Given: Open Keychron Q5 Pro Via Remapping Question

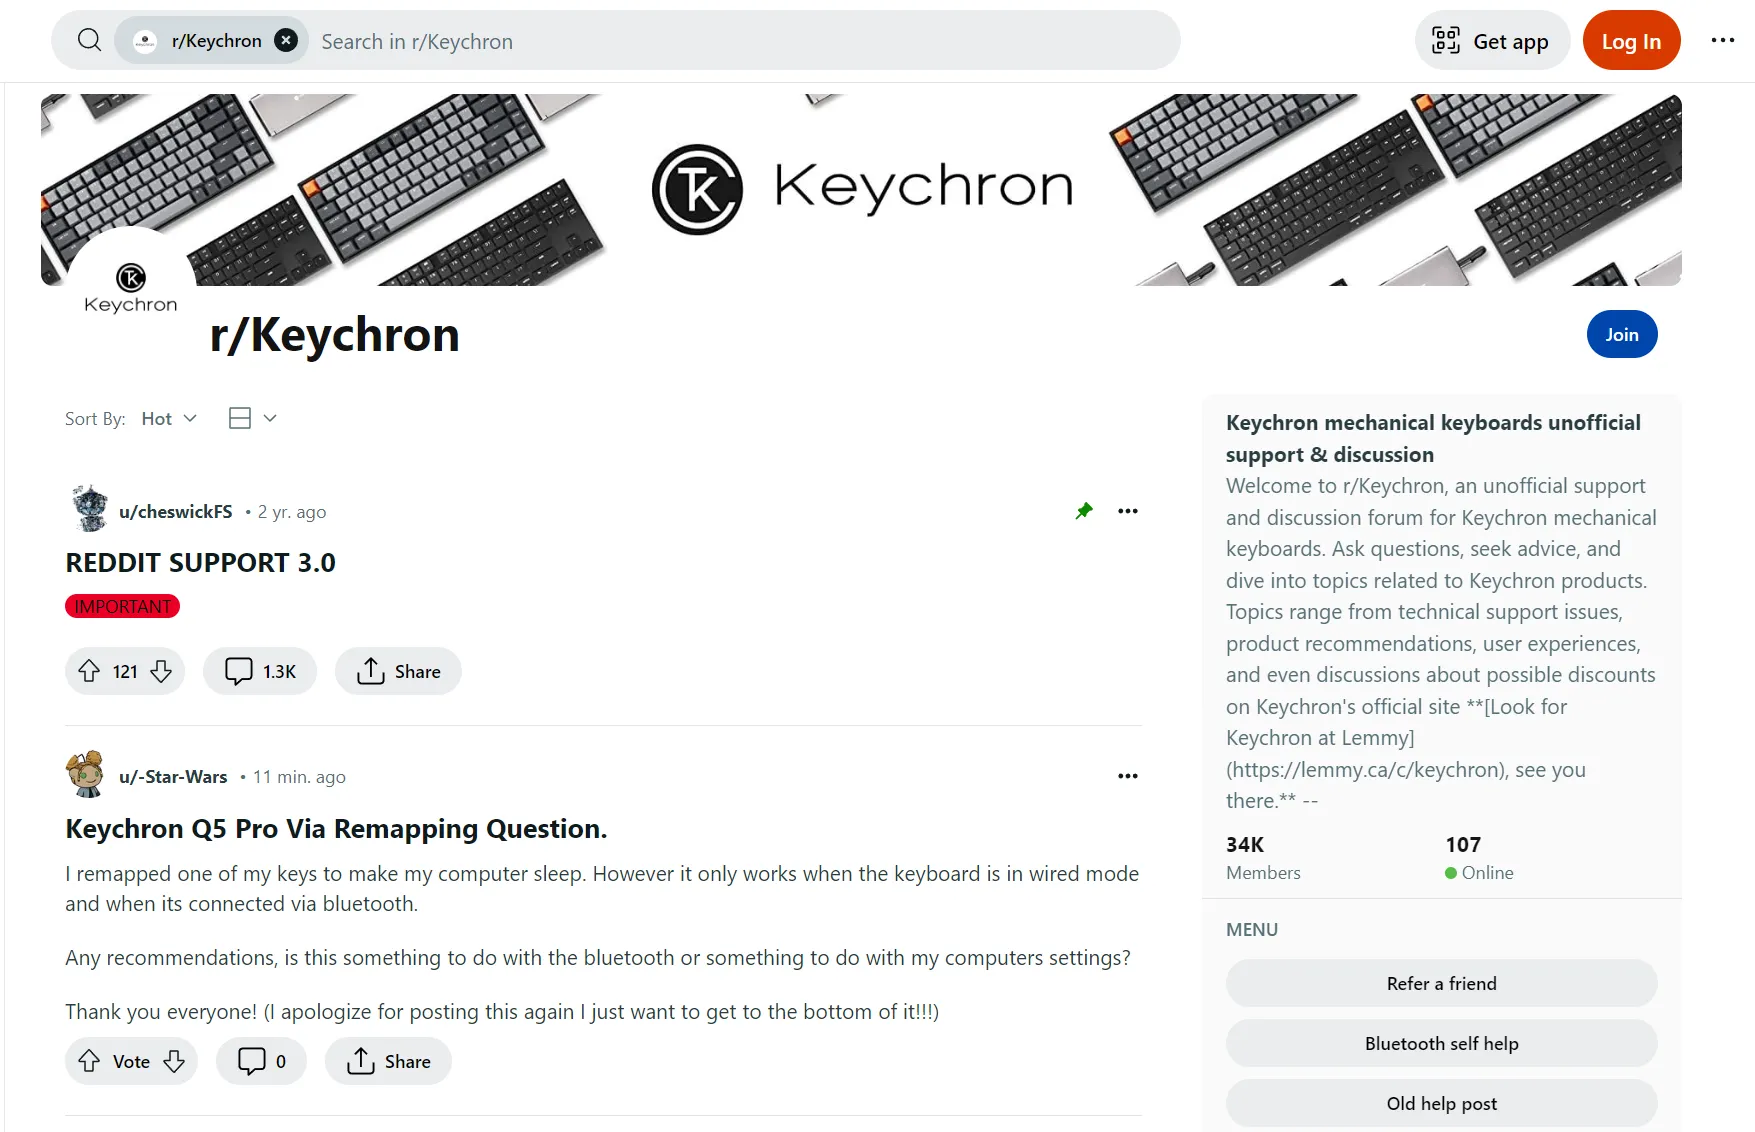Looking at the screenshot, I should pyautogui.click(x=336, y=829).
